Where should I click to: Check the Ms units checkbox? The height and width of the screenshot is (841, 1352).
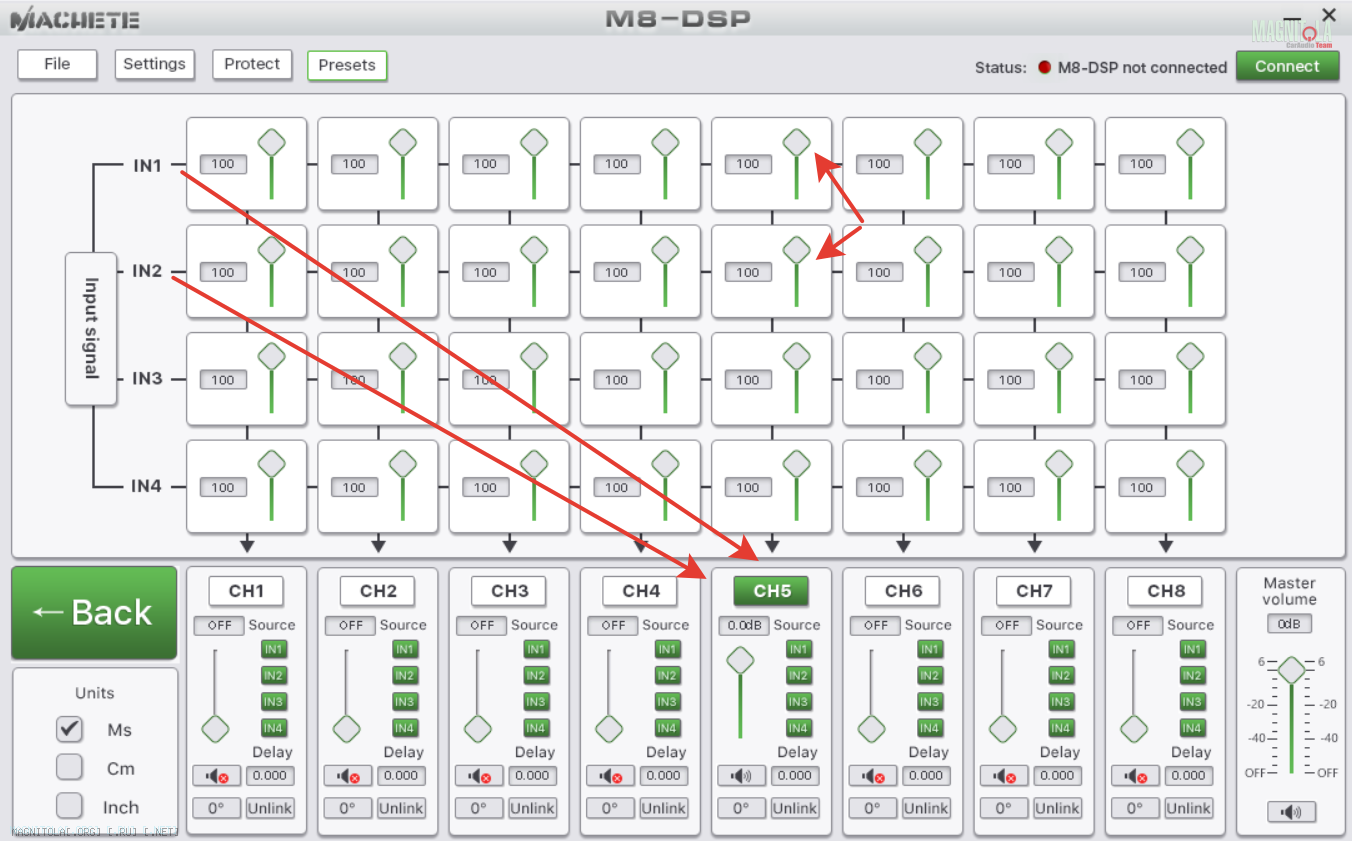point(69,730)
